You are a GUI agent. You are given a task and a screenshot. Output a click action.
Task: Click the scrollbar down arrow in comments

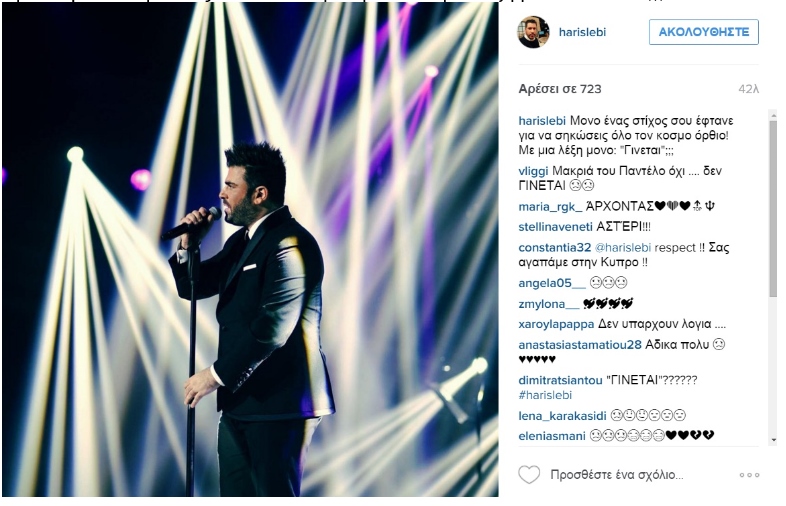point(772,440)
